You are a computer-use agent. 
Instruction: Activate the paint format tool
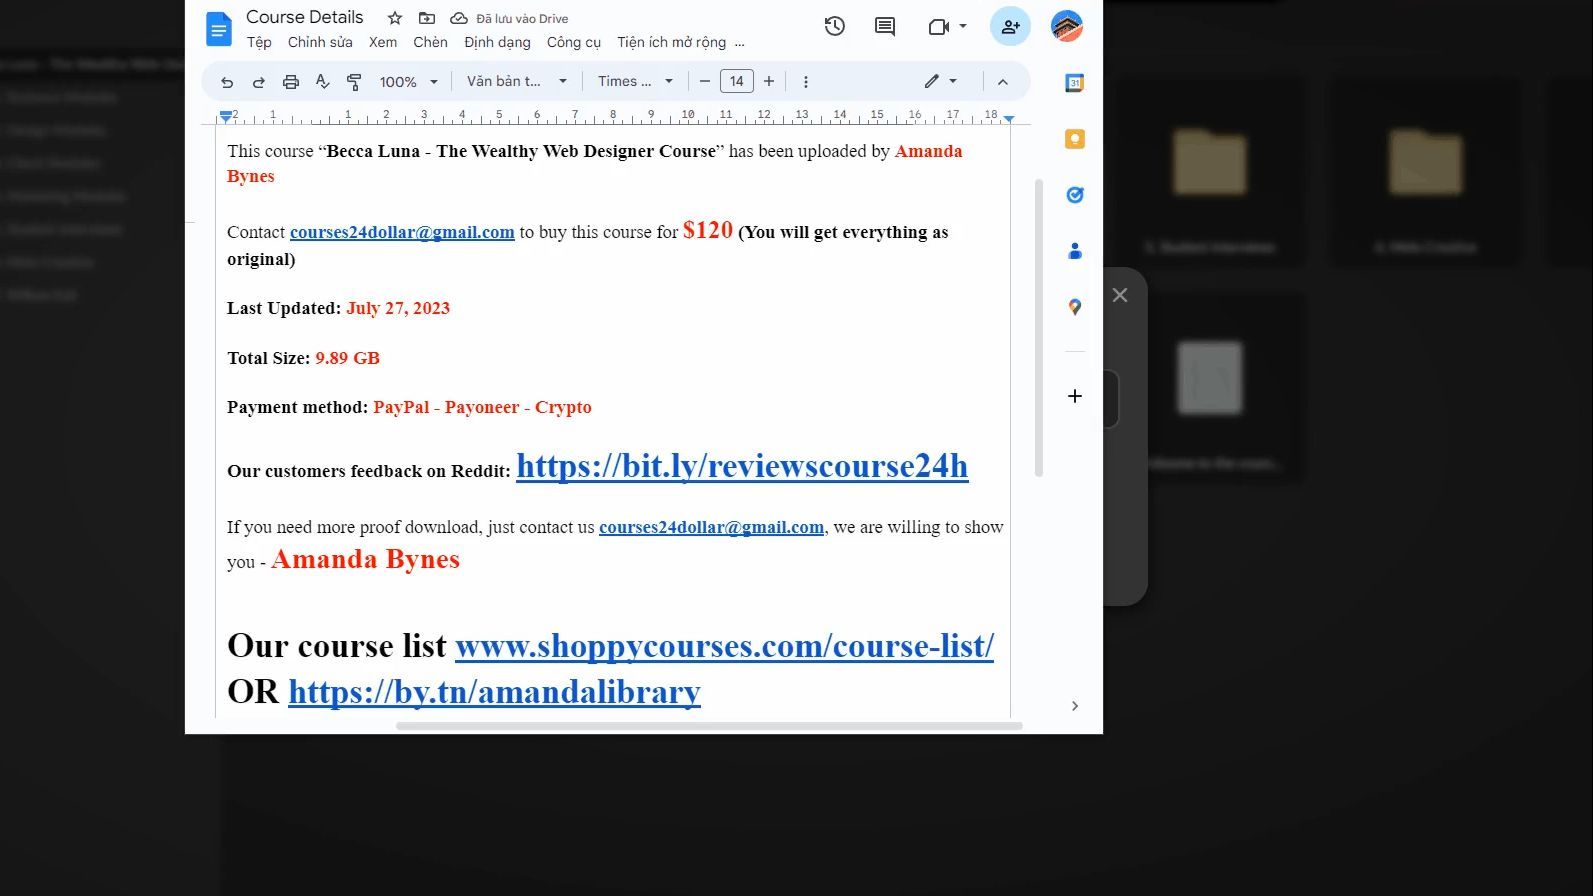pyautogui.click(x=354, y=82)
